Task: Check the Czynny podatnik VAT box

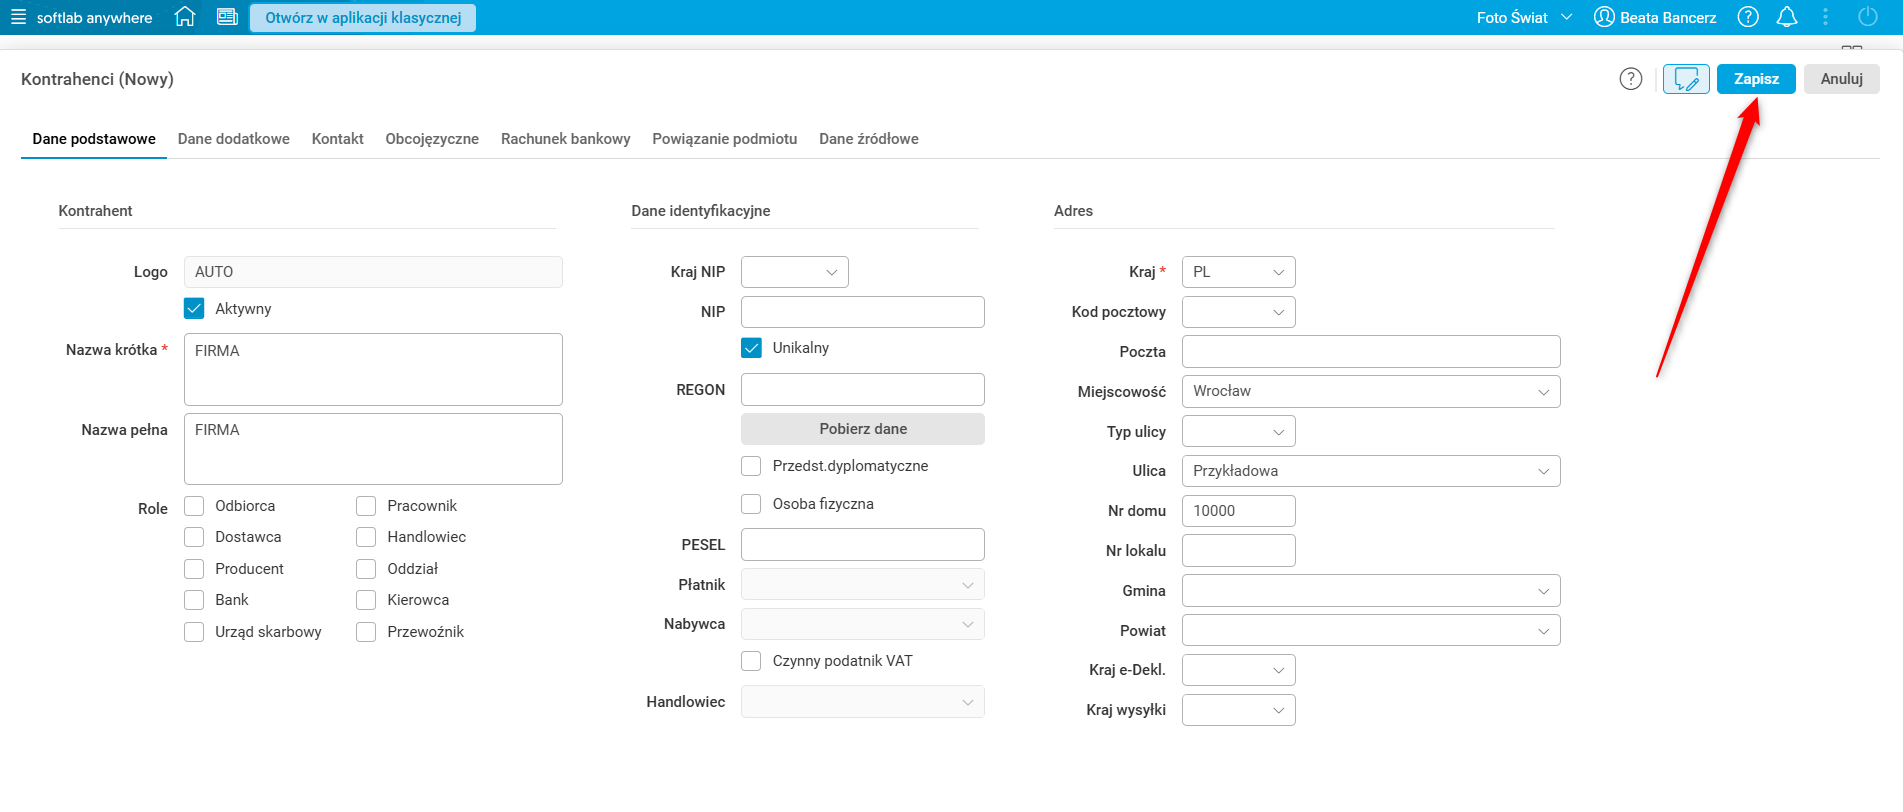Action: coord(751,661)
